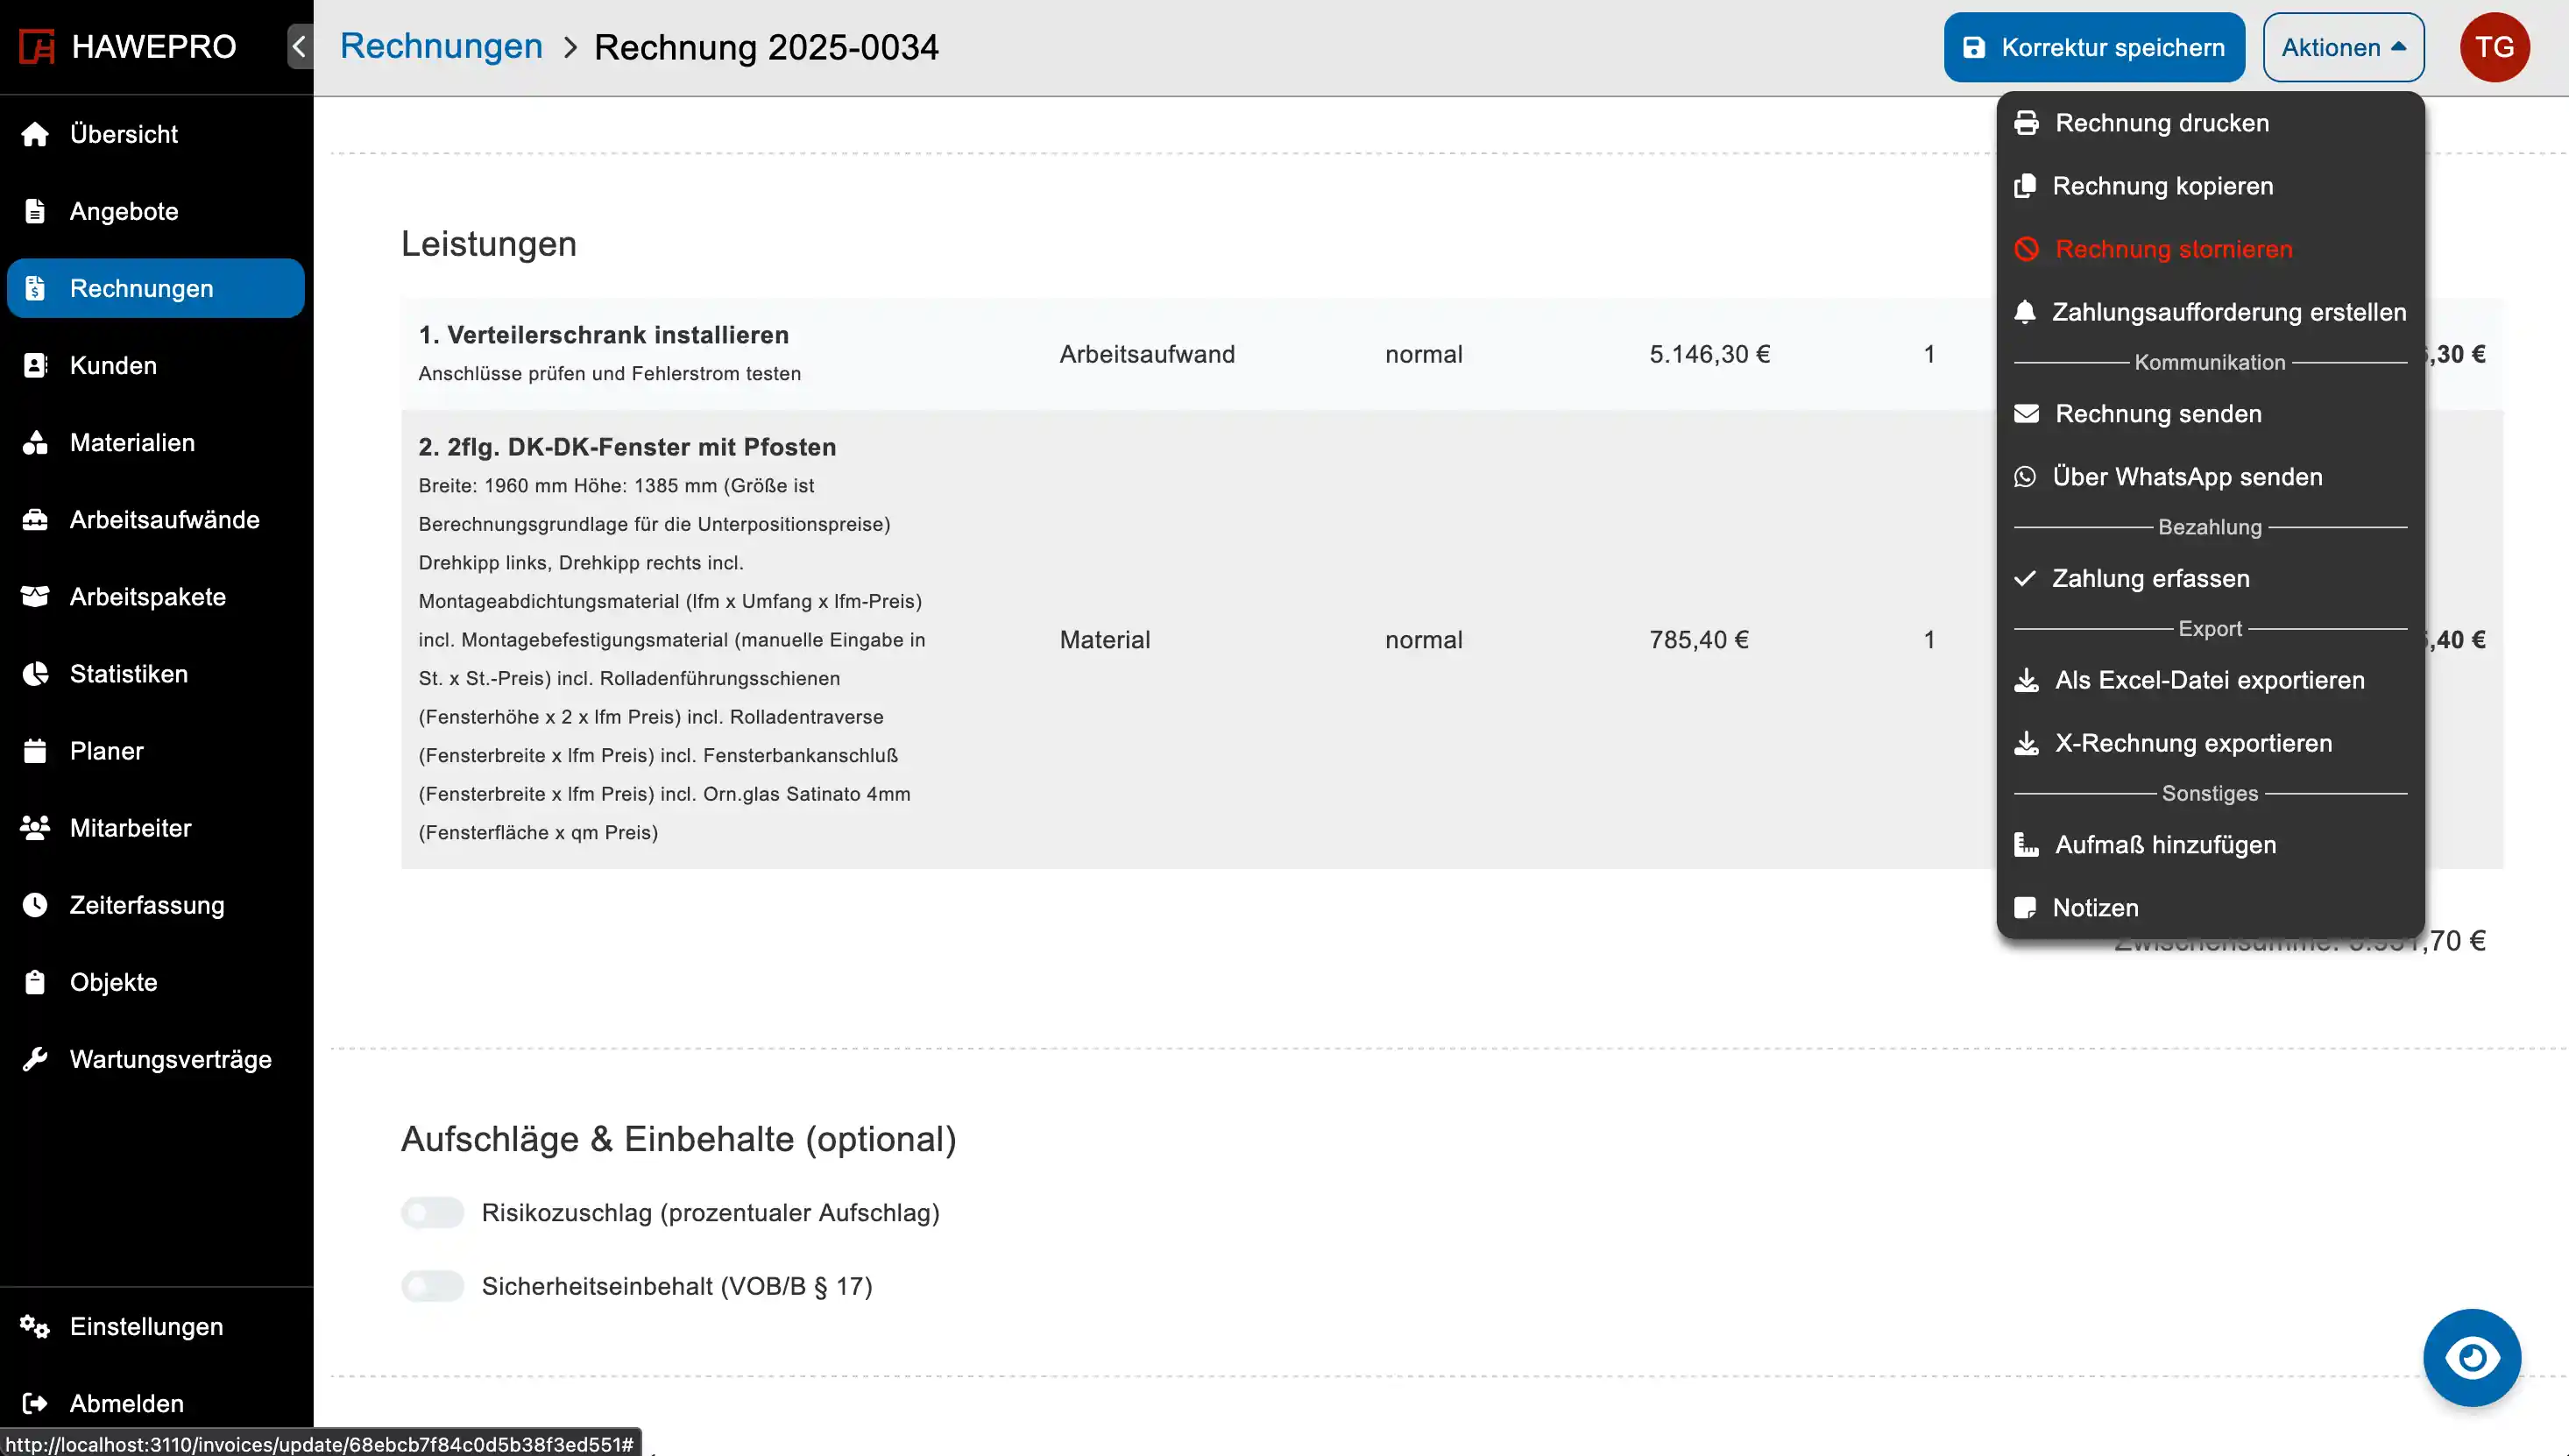2569x1456 pixels.
Task: Click the wrench icon for Wartungsverträge
Action: (x=36, y=1059)
